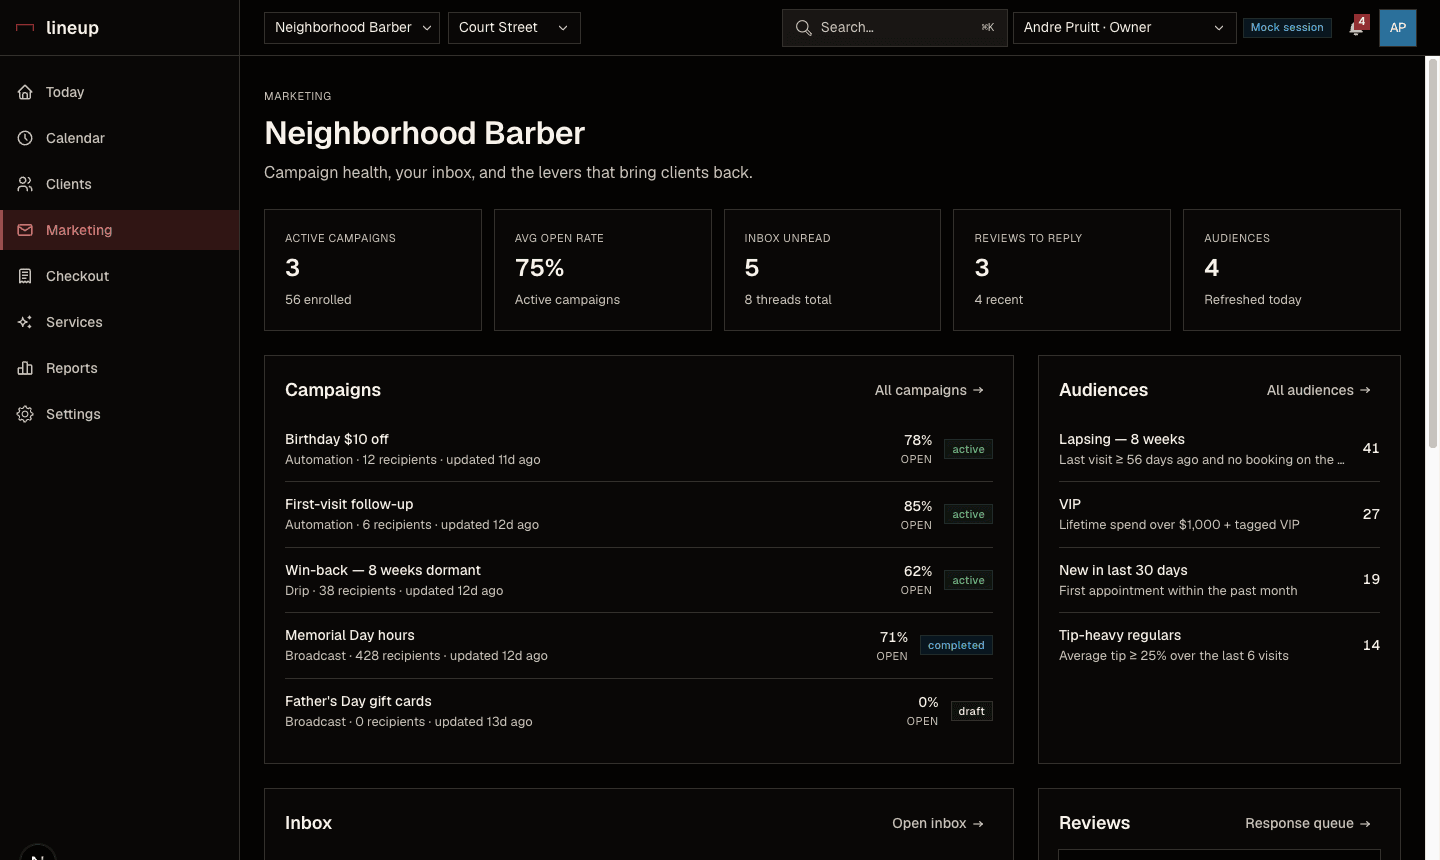This screenshot has height=860, width=1440.
Task: Open the Birthday $10 off campaign
Action: click(639, 449)
